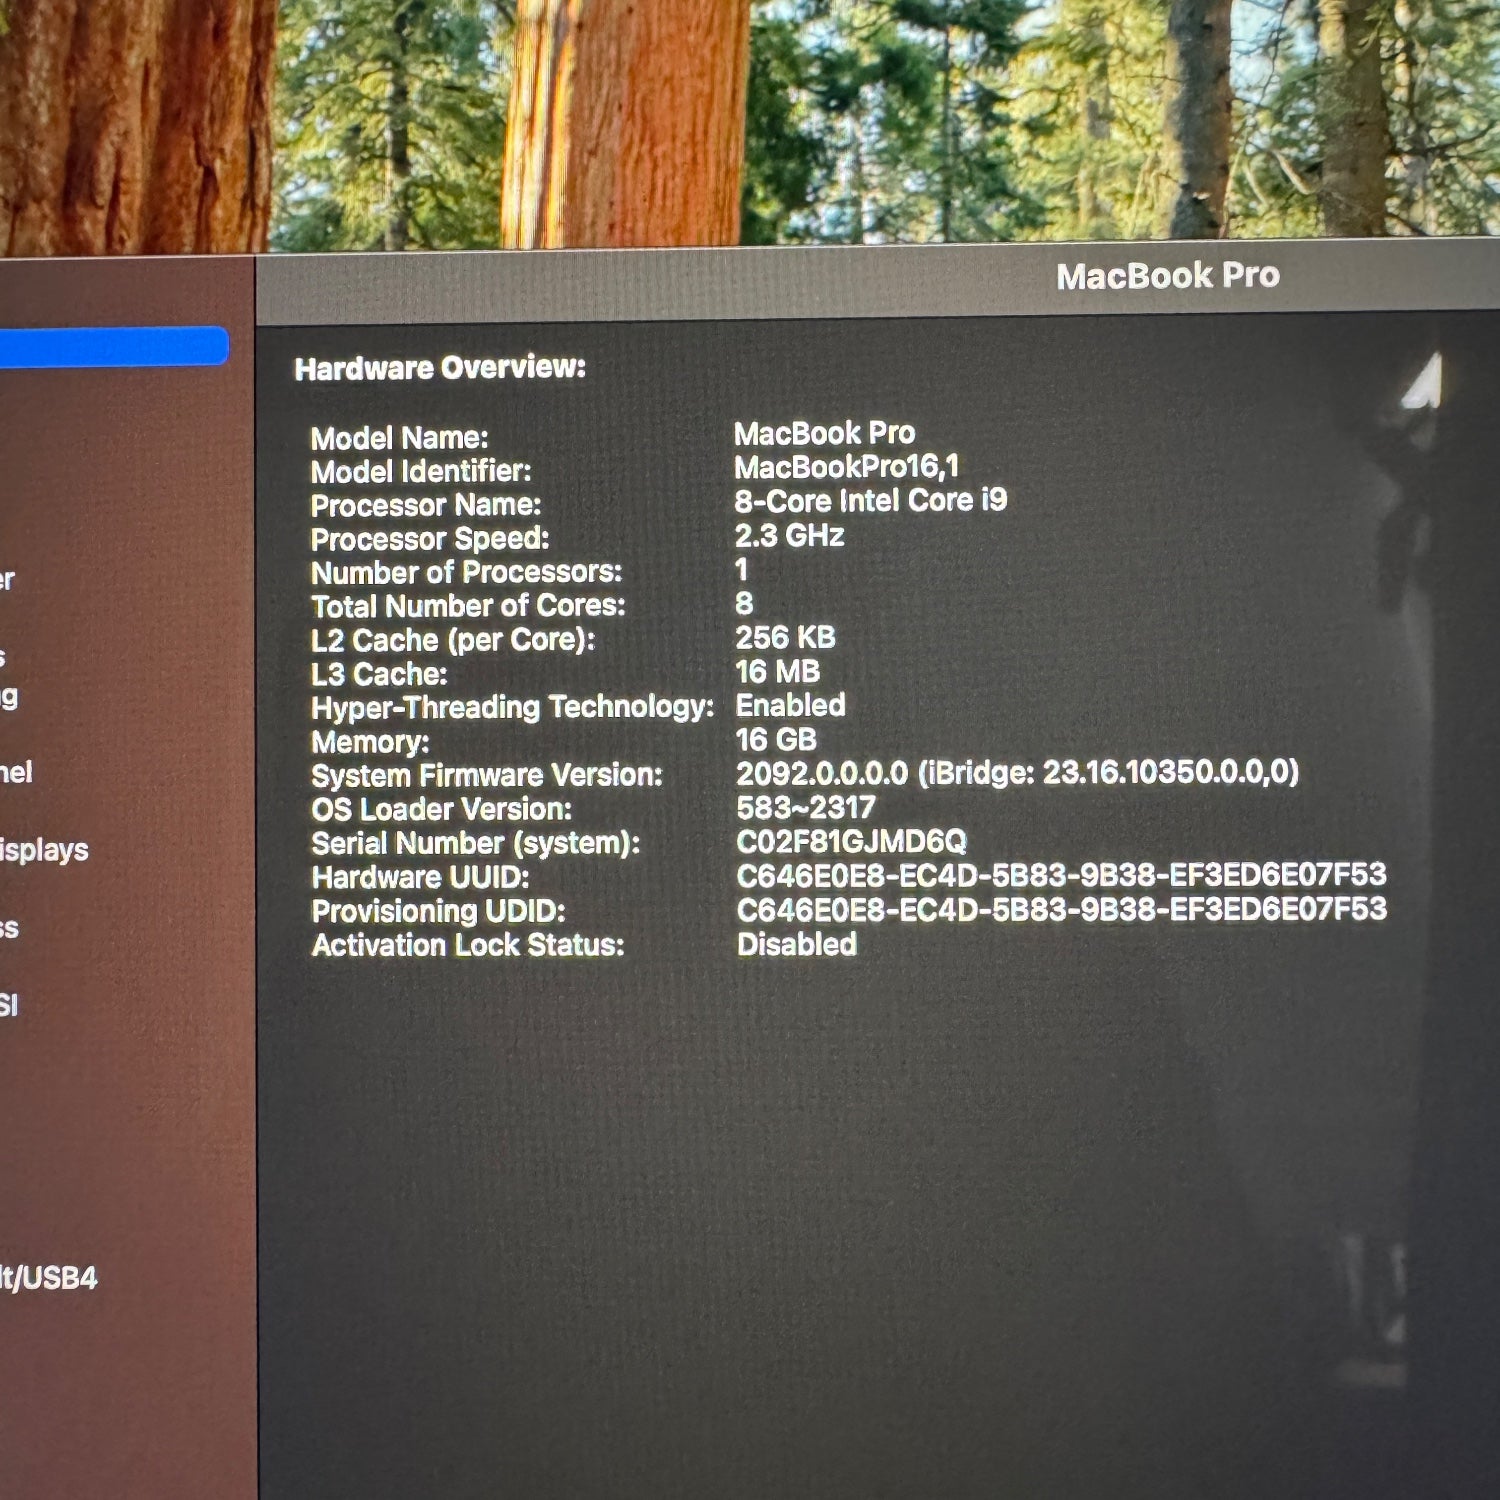Open Disc Burning sidebar item

point(10,696)
